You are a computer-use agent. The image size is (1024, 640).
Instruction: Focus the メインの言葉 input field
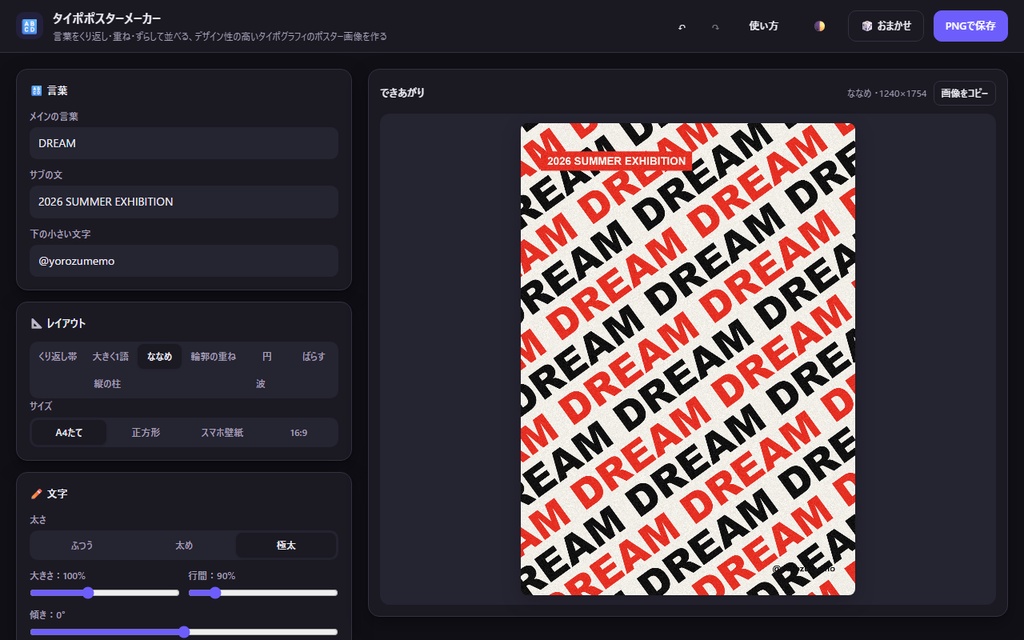point(184,143)
